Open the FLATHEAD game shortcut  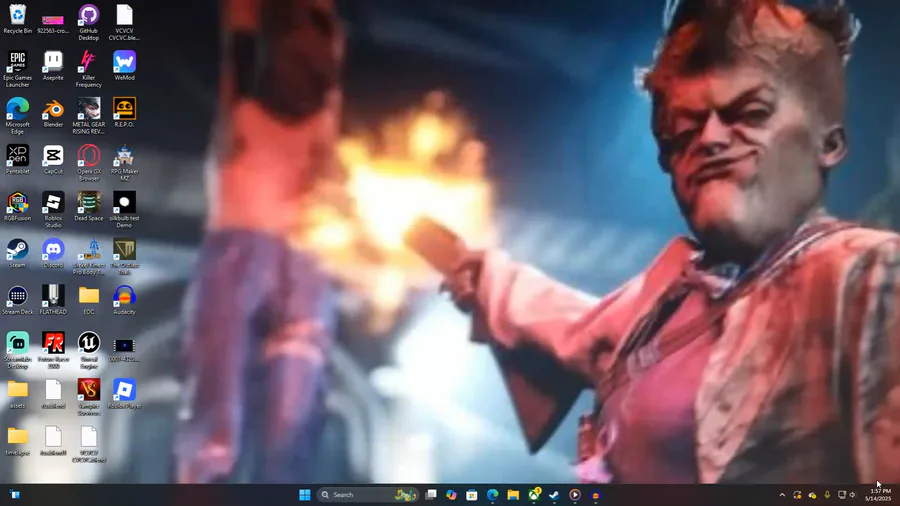53,300
